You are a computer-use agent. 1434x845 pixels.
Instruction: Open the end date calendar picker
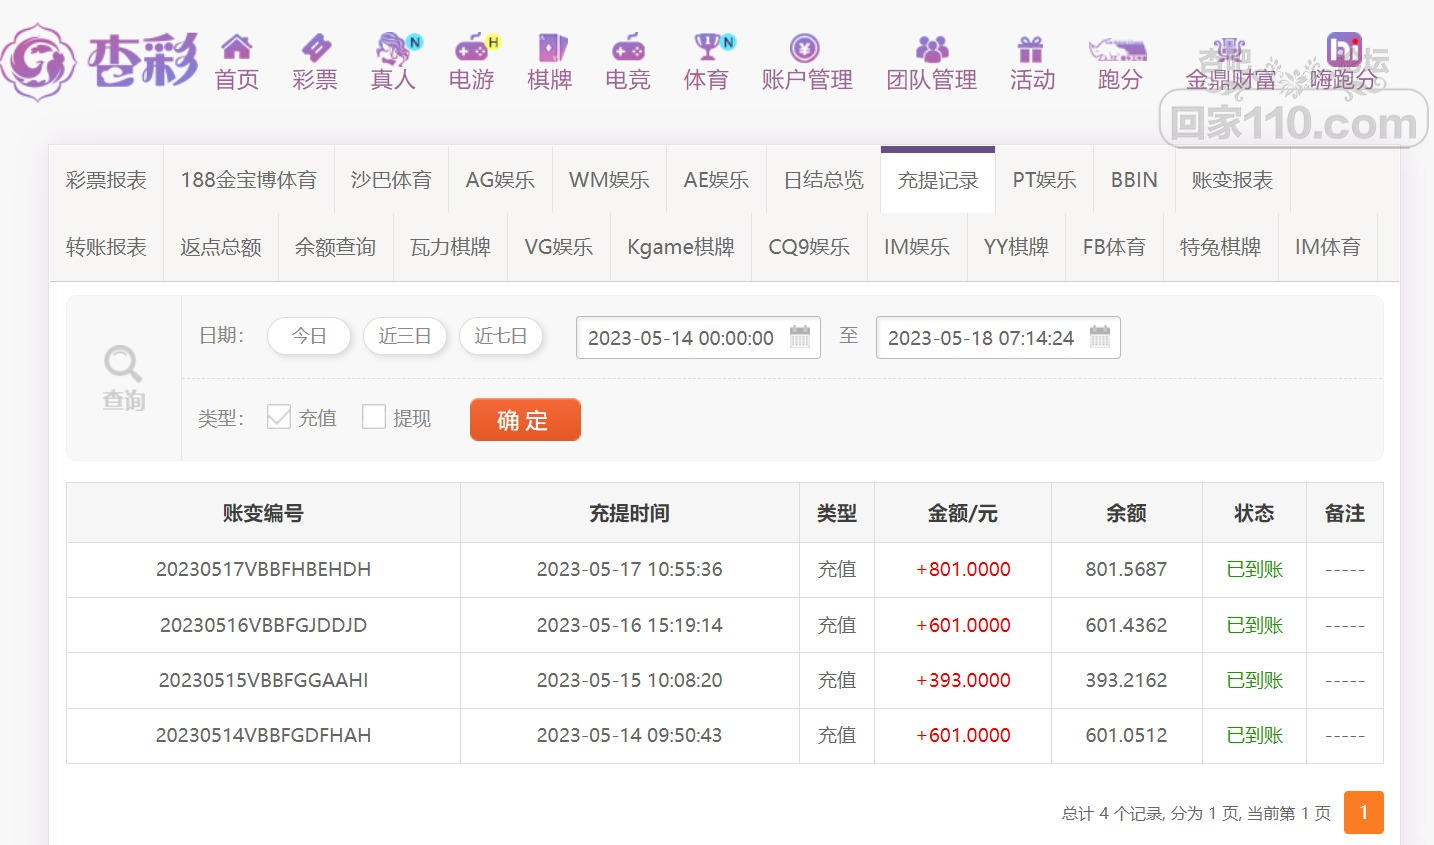pos(1100,337)
